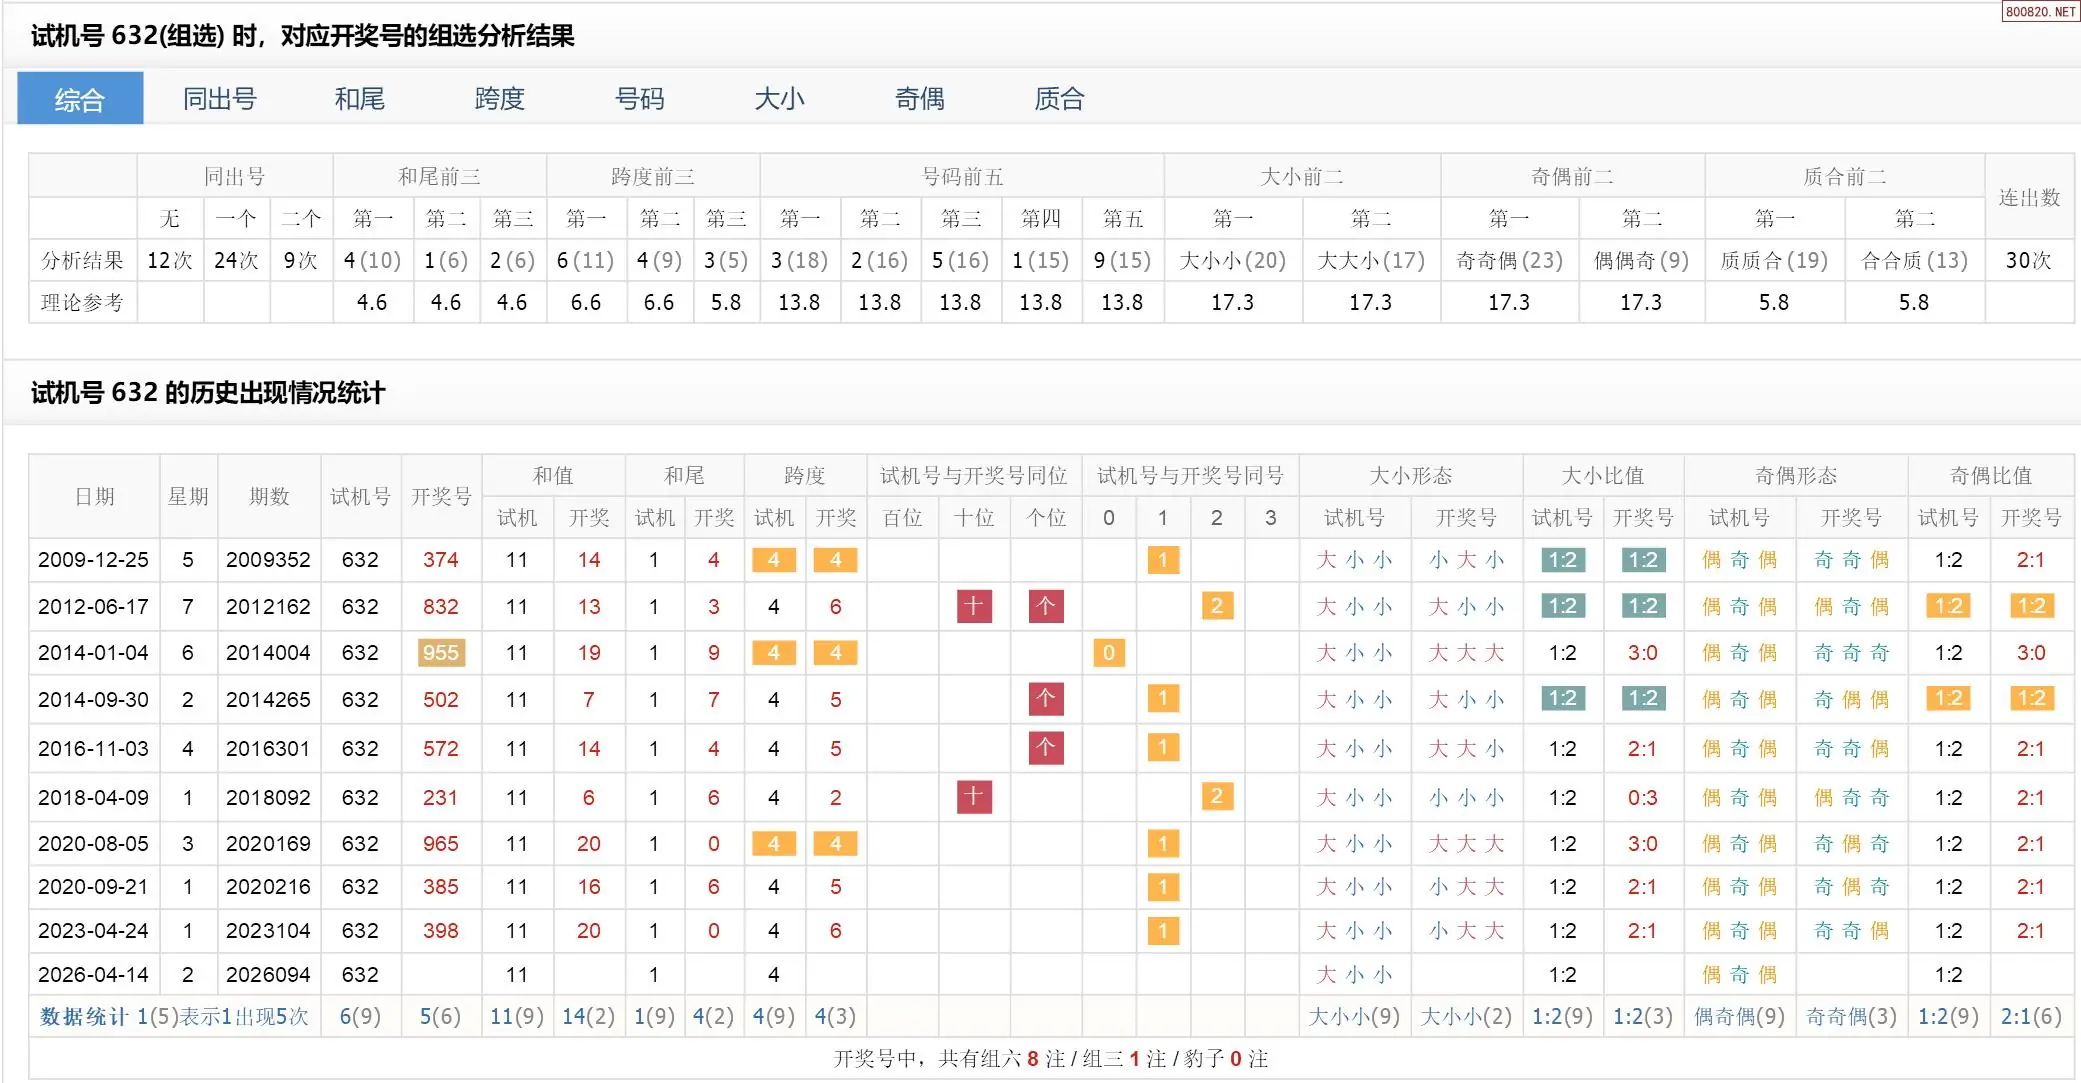Open the 跨度 tab
This screenshot has width=2081, height=1083.
(x=499, y=99)
